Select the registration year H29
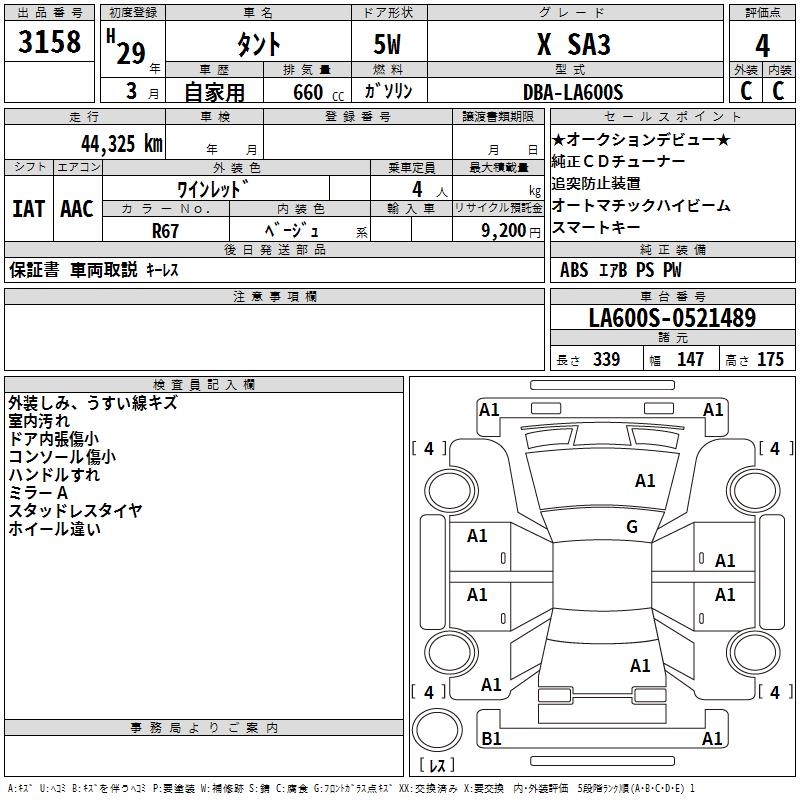 126,47
